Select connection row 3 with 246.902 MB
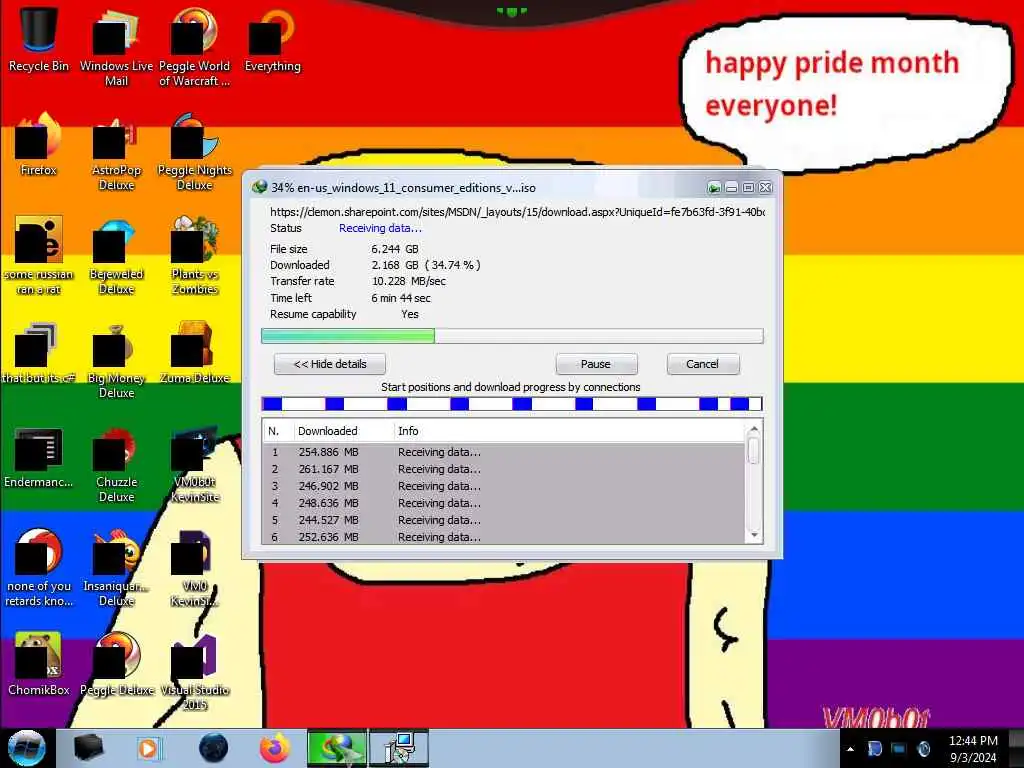This screenshot has height=768, width=1024. (x=504, y=486)
